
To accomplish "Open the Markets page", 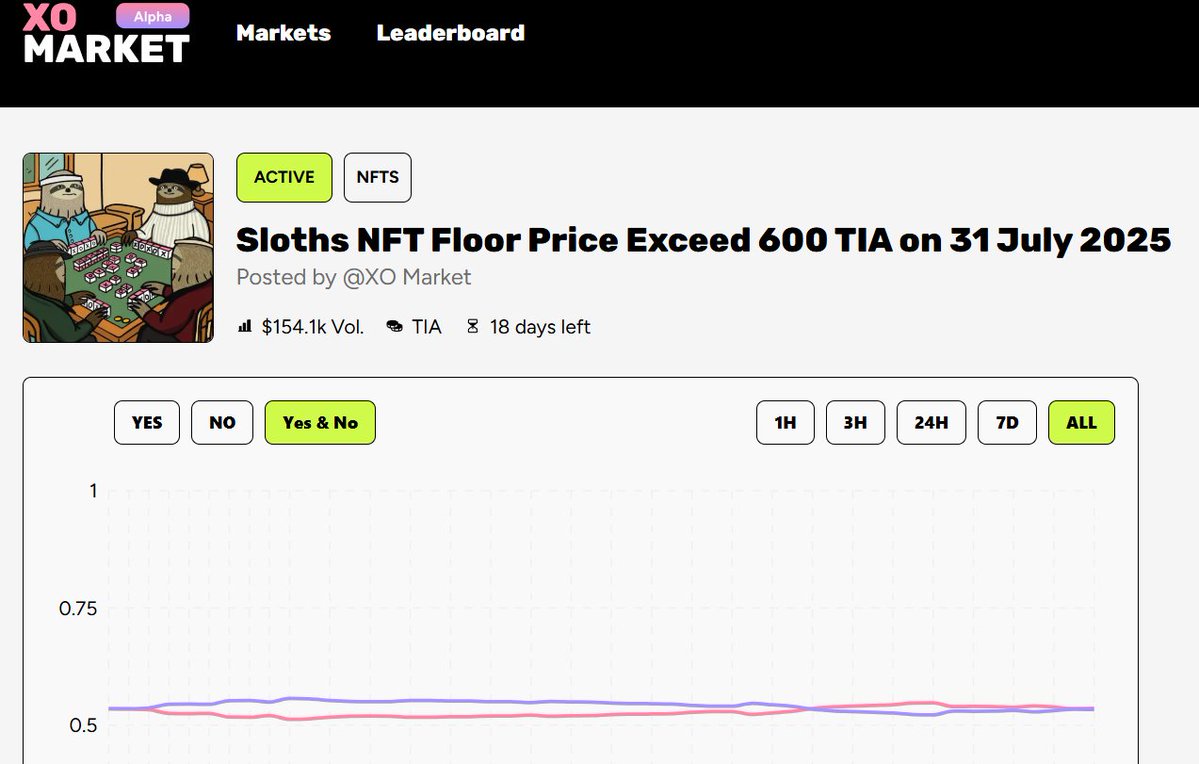I will coord(284,33).
